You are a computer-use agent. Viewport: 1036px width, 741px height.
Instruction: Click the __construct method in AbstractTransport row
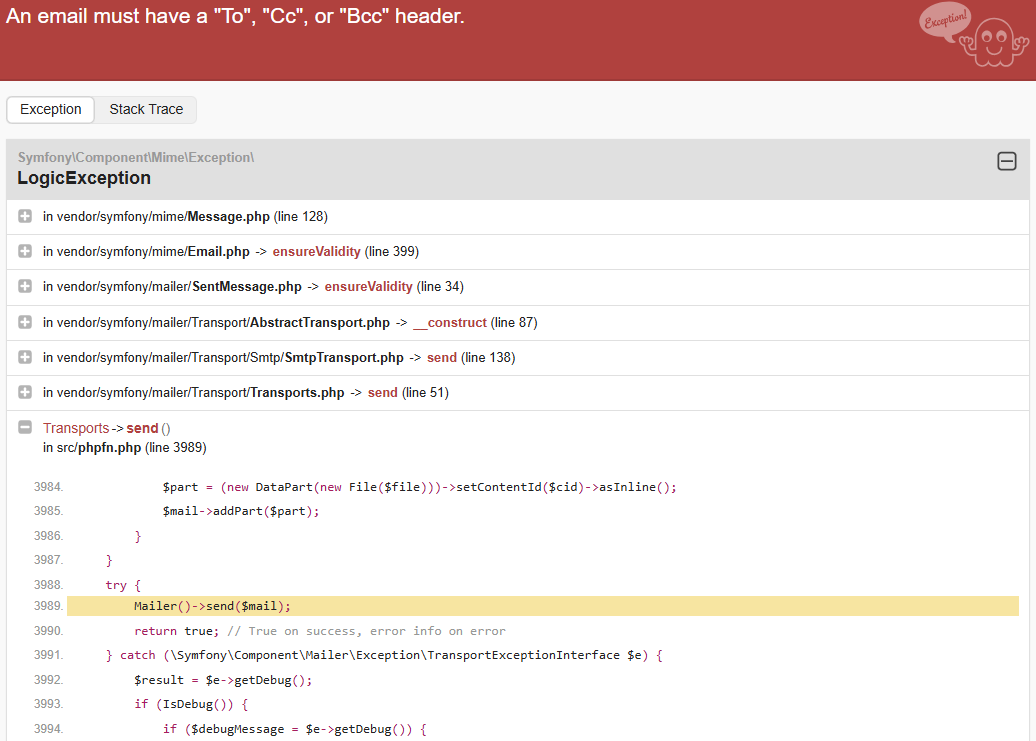(x=449, y=323)
